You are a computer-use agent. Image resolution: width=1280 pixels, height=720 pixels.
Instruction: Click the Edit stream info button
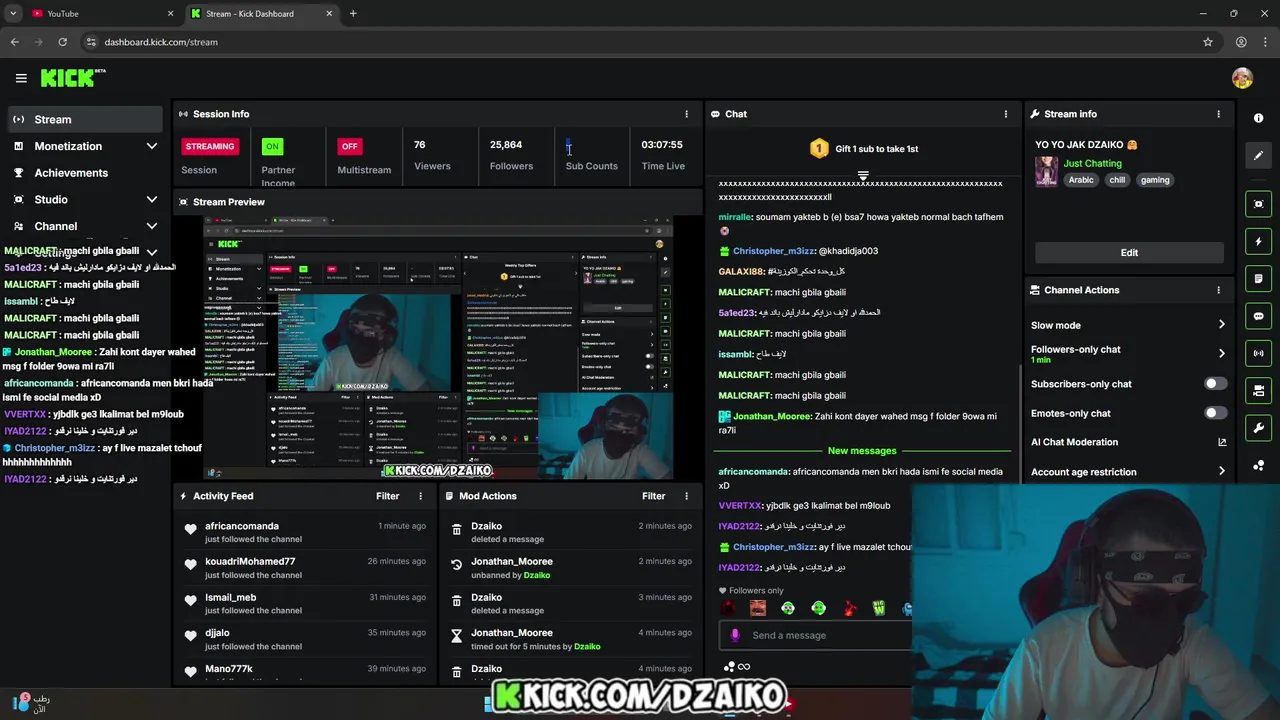pos(1129,252)
